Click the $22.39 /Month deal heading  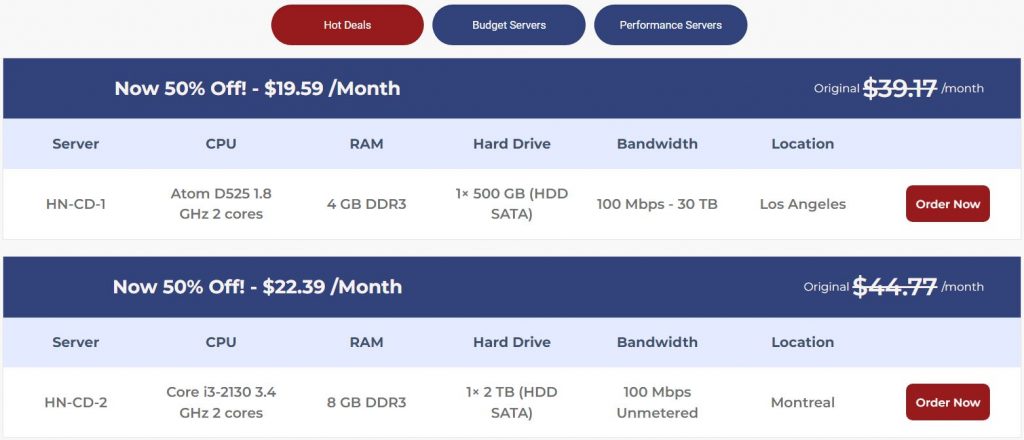coord(257,287)
